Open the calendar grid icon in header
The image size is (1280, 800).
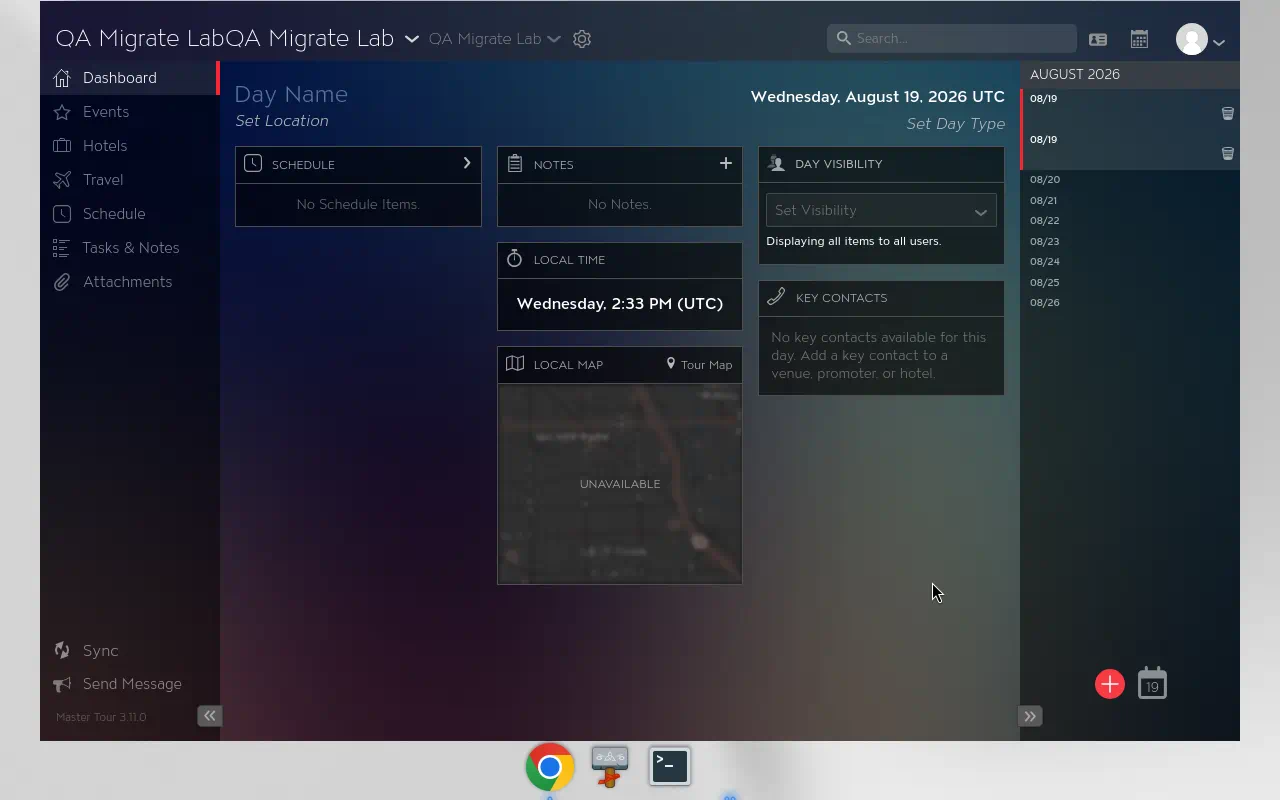point(1139,39)
